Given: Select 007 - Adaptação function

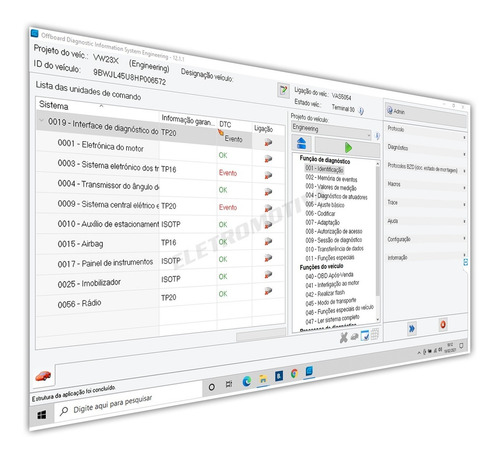Looking at the screenshot, I should point(322,222).
